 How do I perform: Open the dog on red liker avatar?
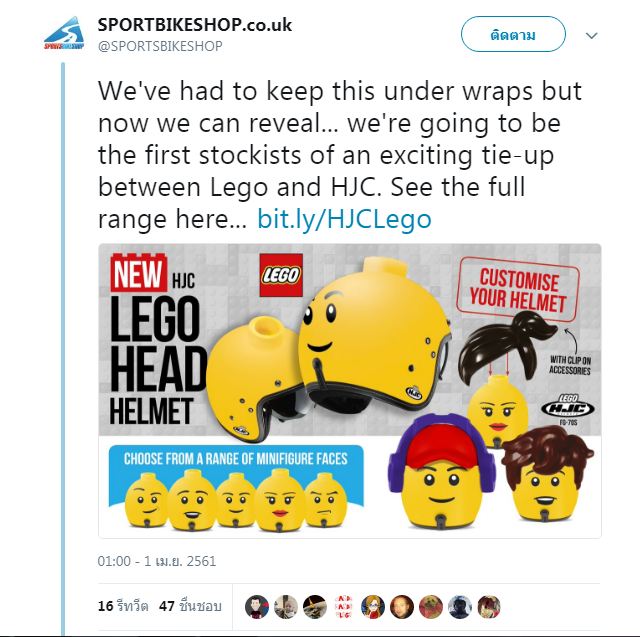click(x=431, y=607)
